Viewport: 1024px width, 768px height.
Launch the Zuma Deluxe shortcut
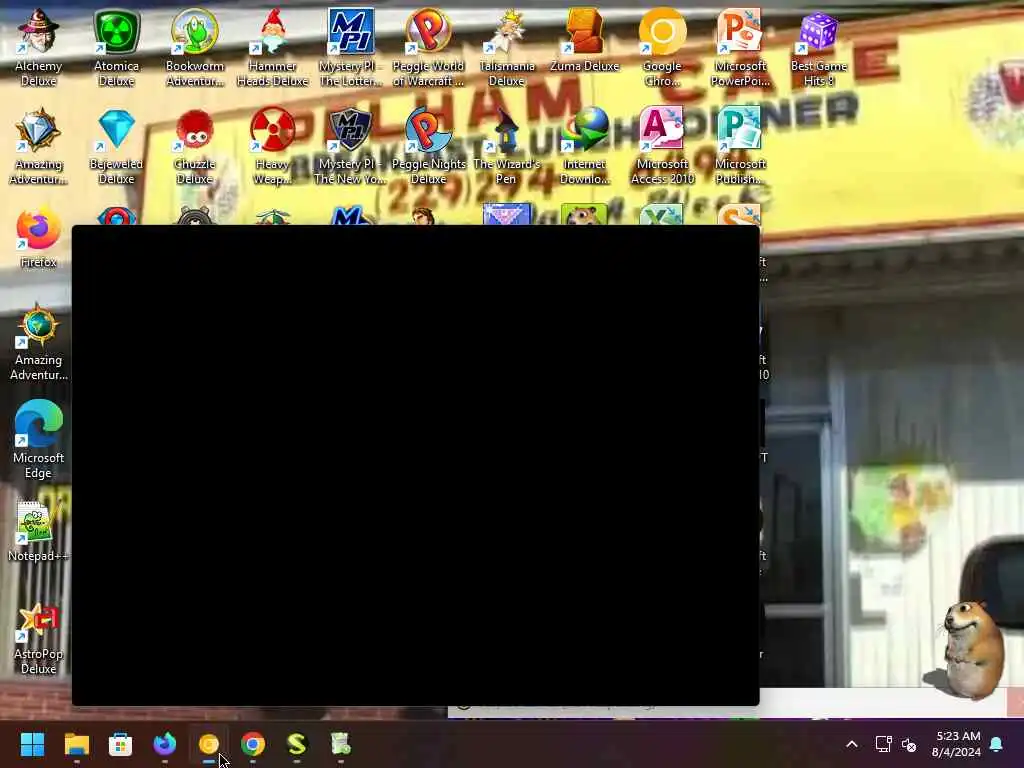(584, 40)
